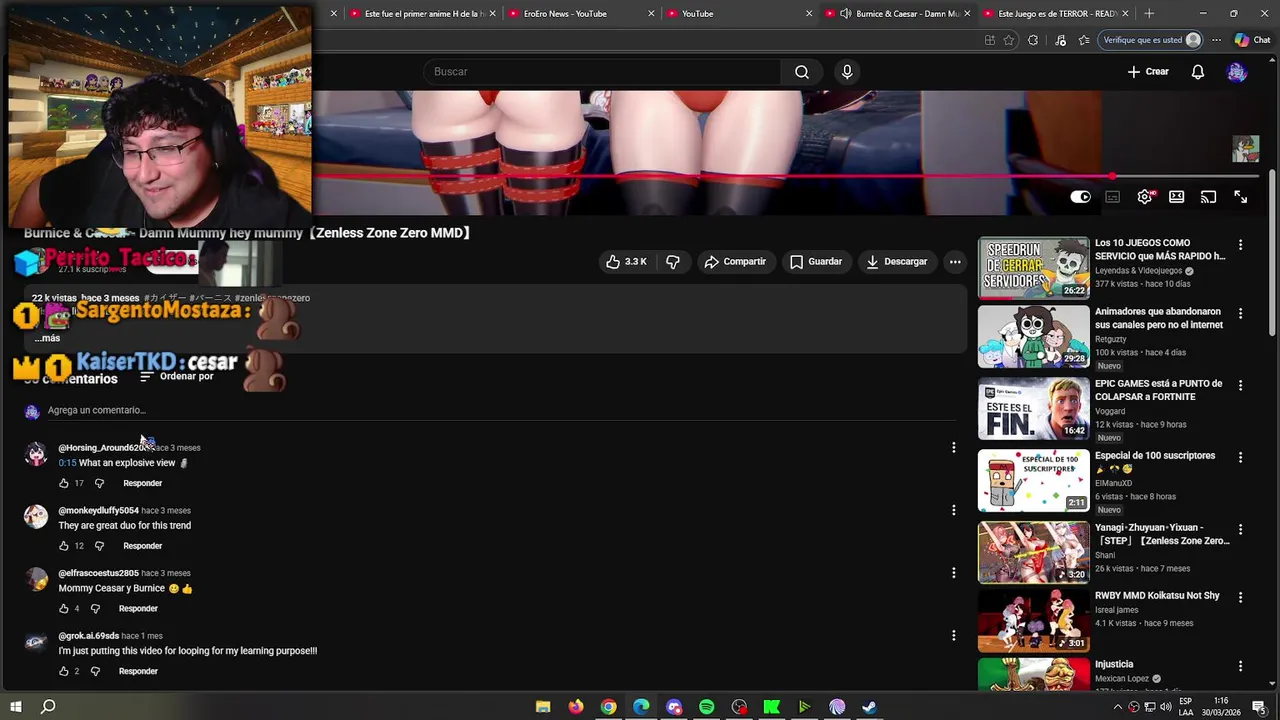Open Windows taskbar search
This screenshot has width=1280, height=720.
pos(47,707)
